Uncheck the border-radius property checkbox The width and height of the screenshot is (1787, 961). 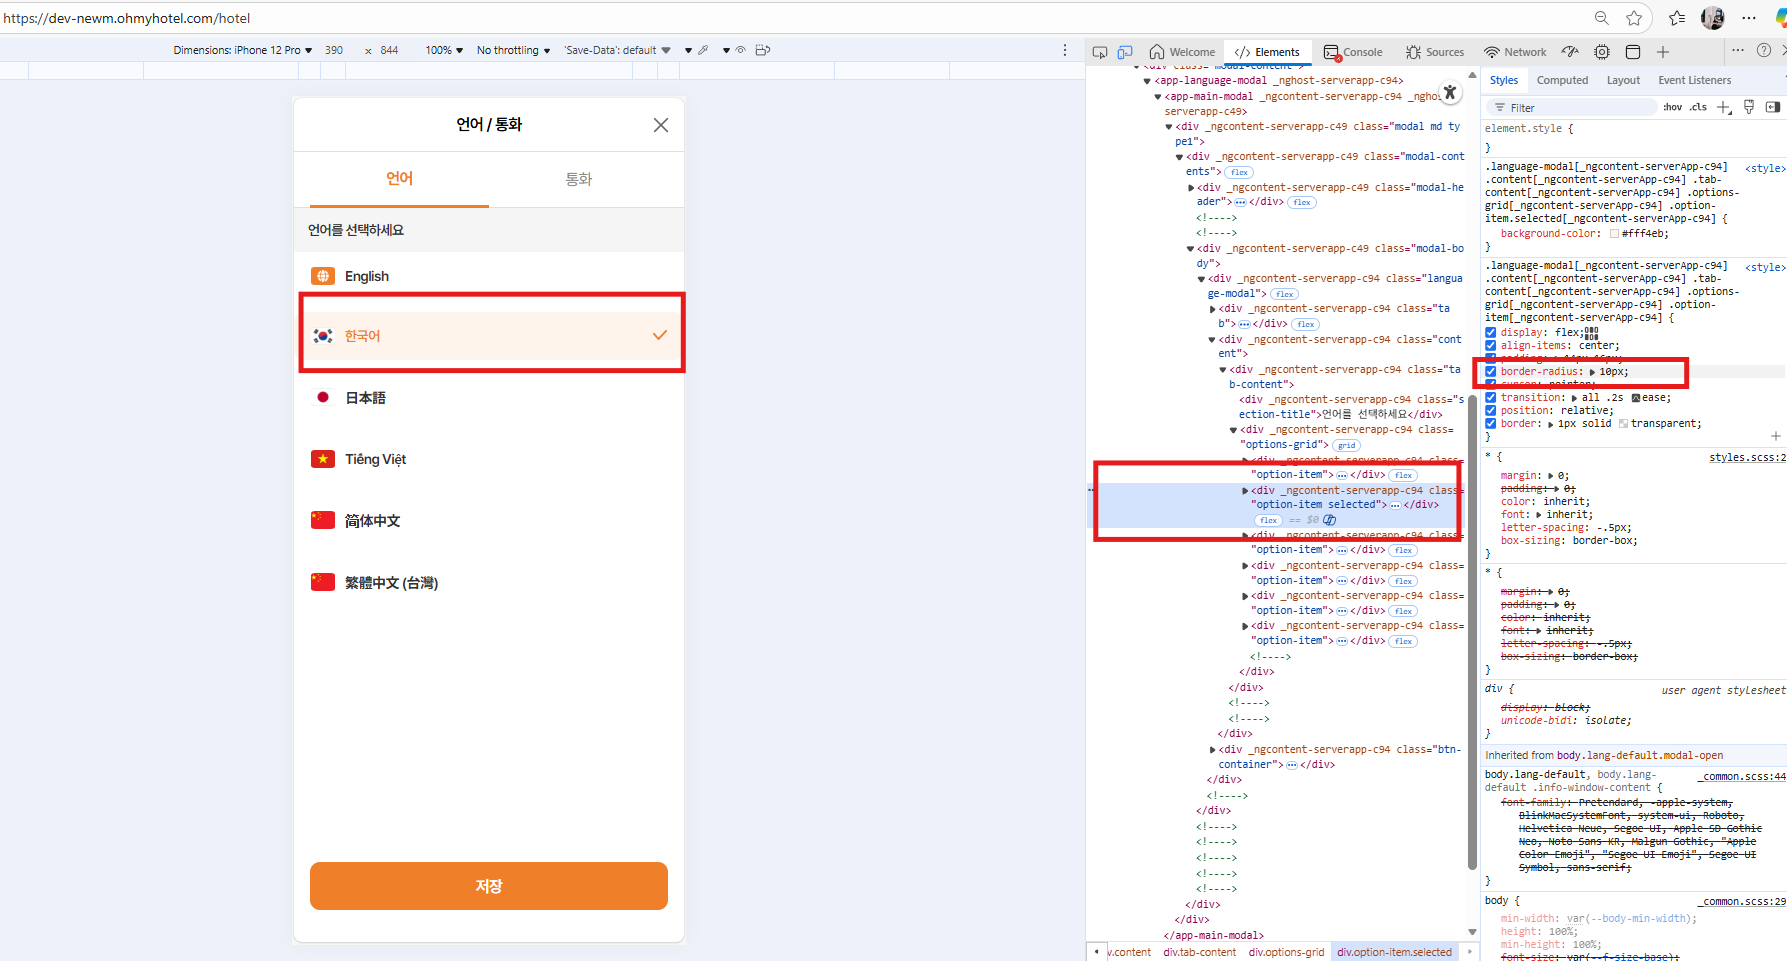pos(1491,372)
